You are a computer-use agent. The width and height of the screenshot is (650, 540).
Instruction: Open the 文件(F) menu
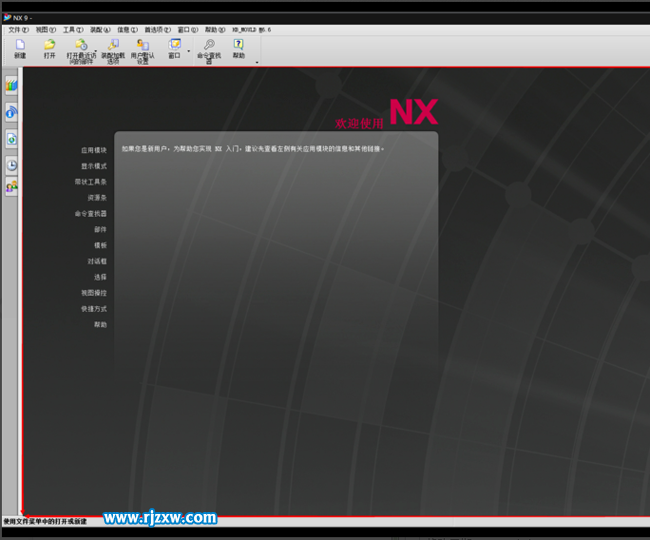point(19,30)
